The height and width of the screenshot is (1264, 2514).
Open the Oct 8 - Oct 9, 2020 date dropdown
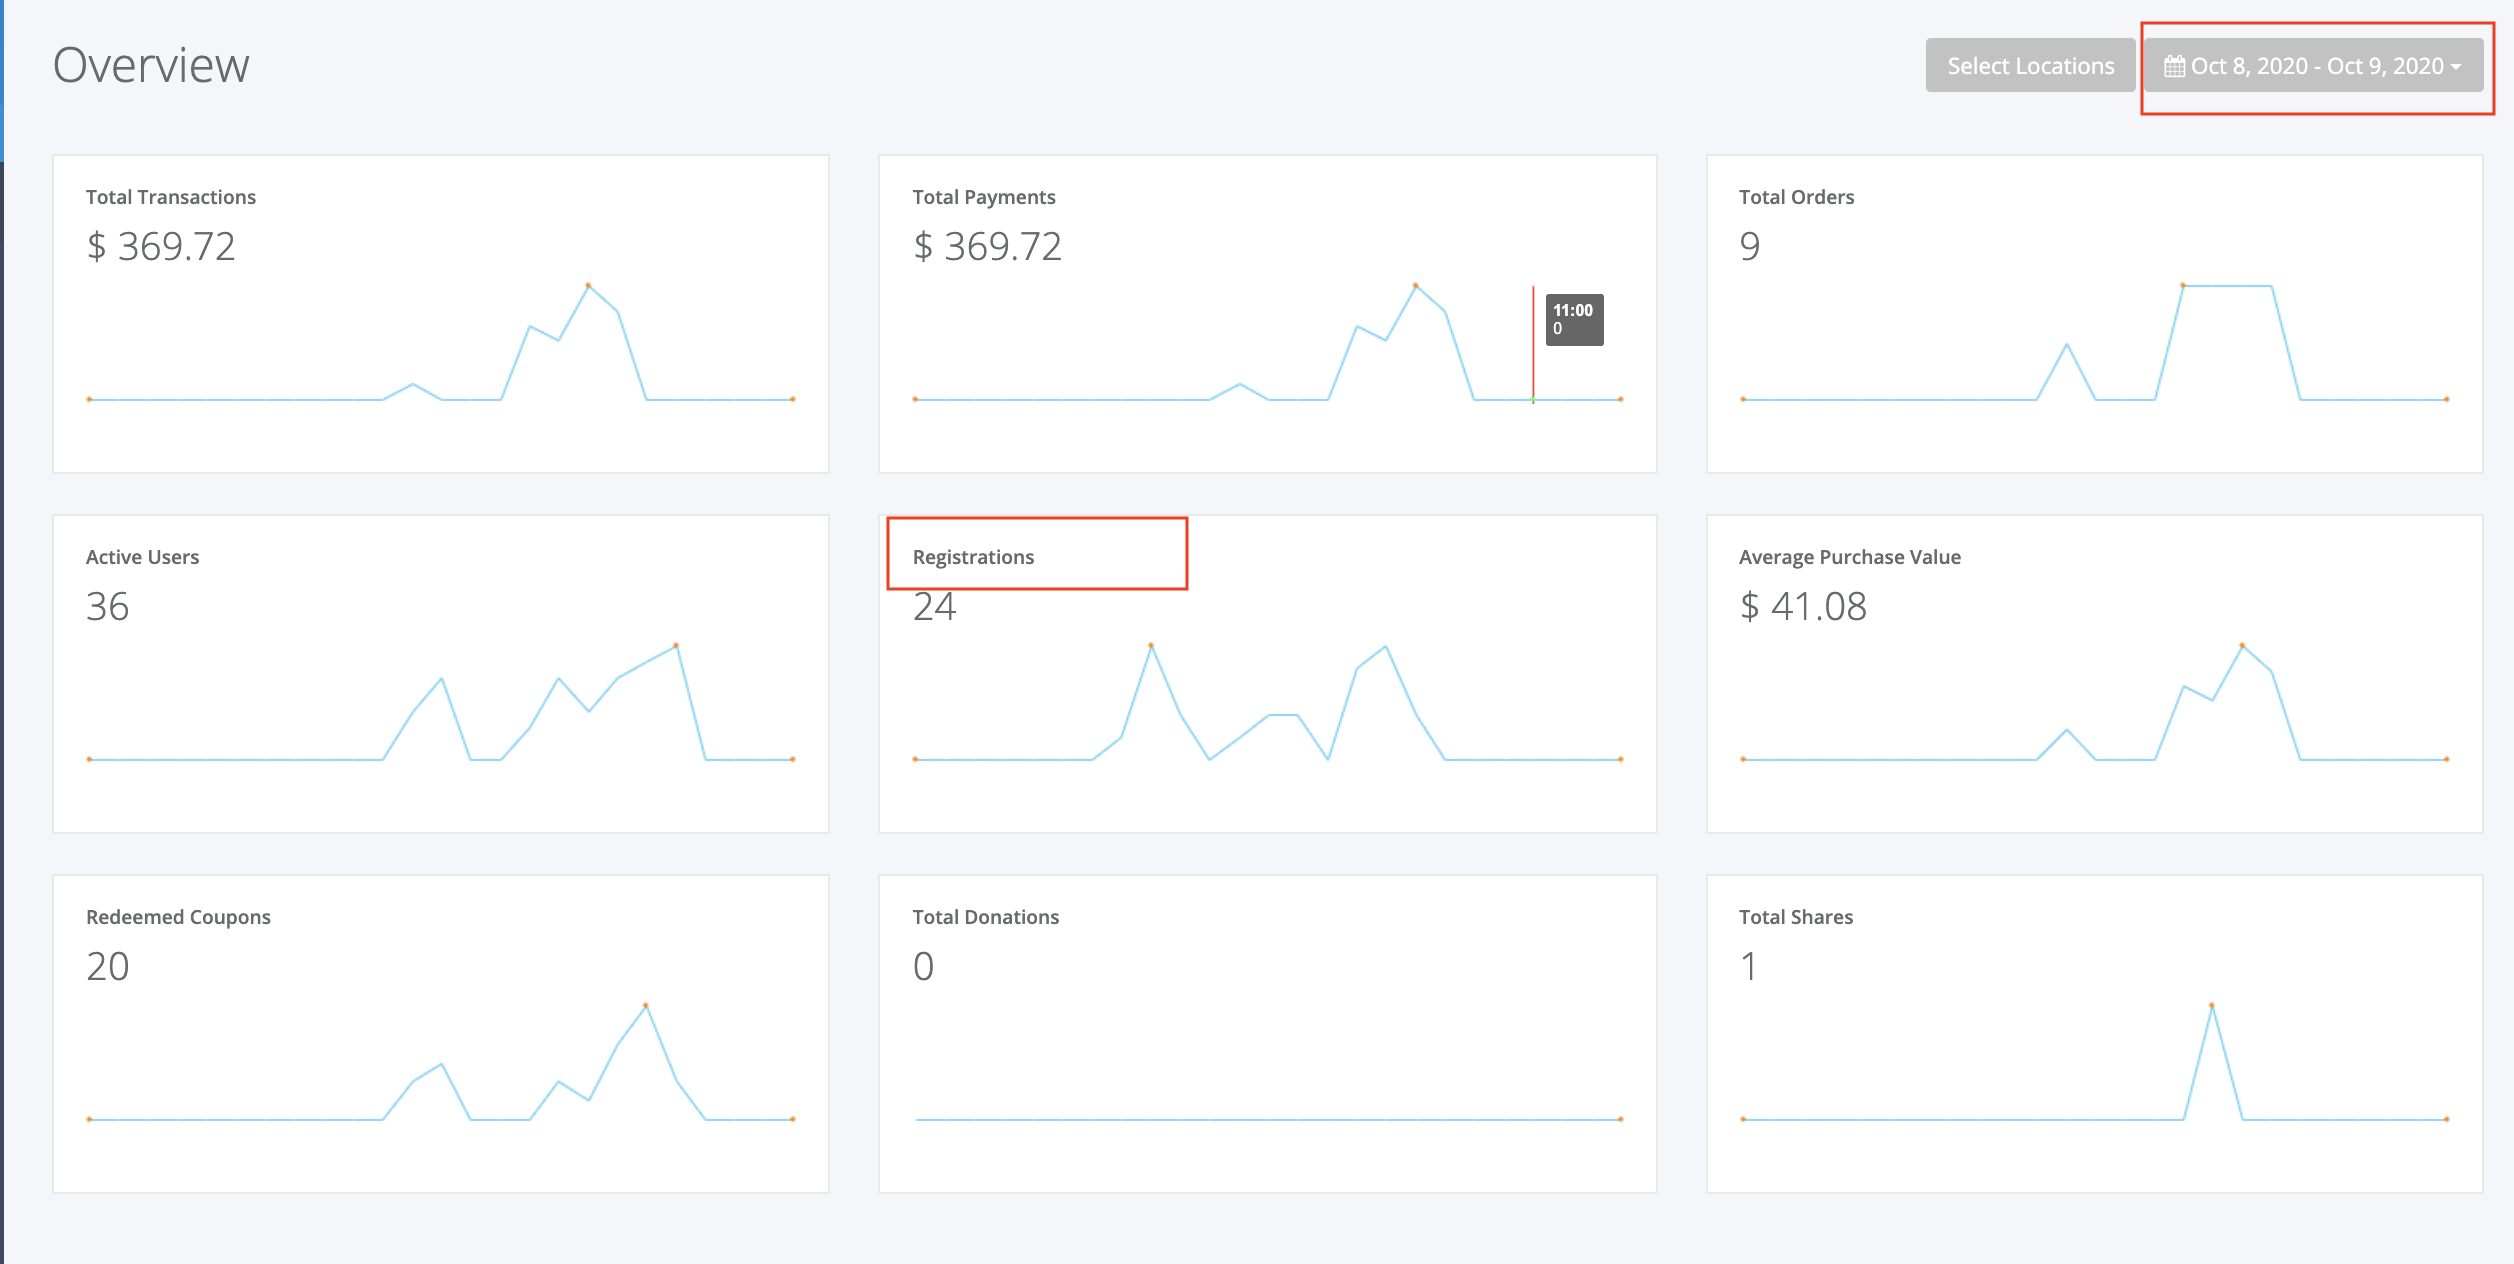pyautogui.click(x=2313, y=65)
